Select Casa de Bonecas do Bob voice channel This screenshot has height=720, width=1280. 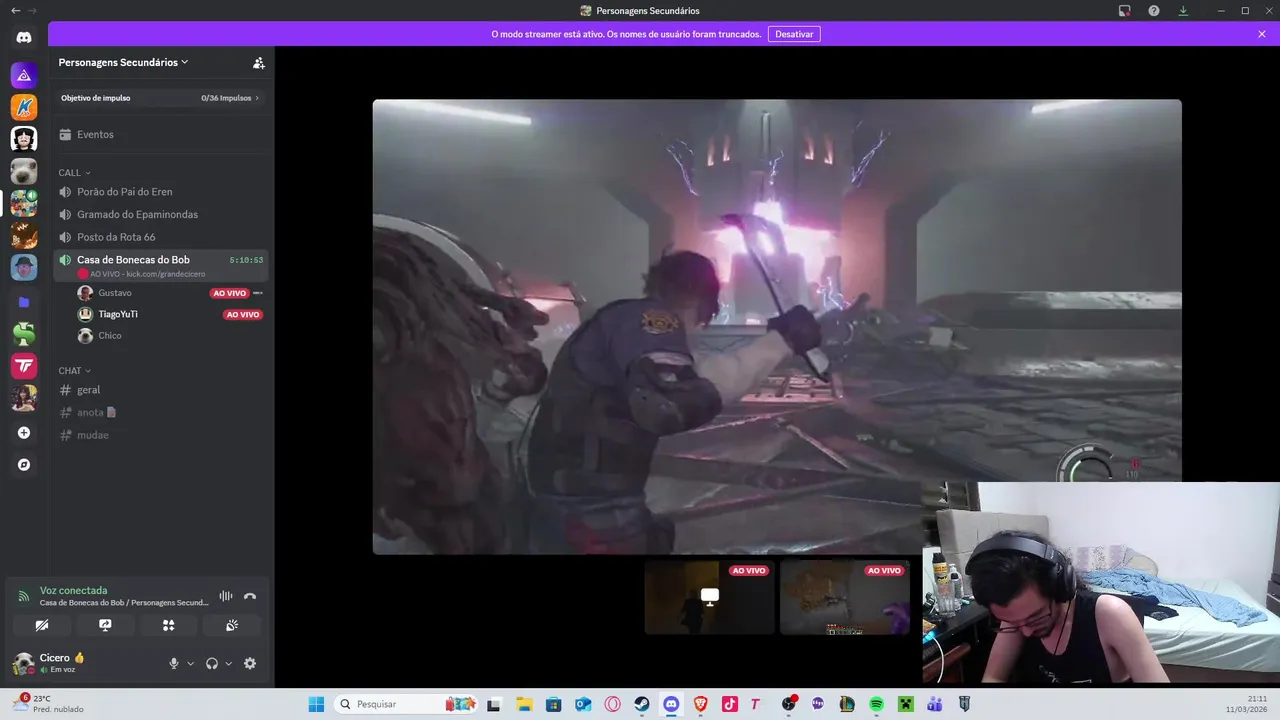(x=161, y=265)
